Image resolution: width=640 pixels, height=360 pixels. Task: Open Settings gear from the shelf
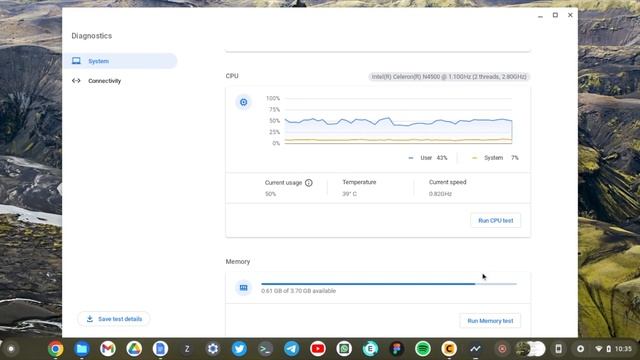pyautogui.click(x=213, y=349)
